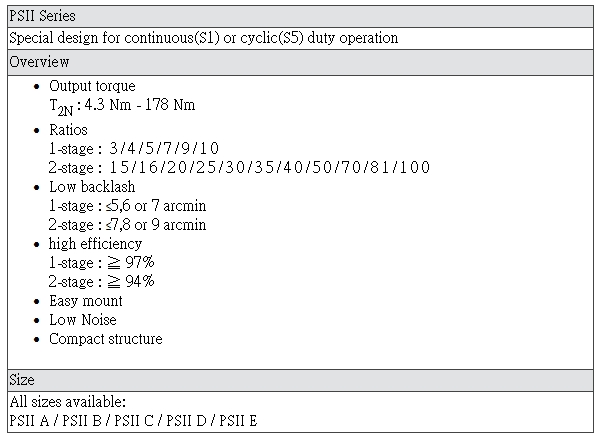Click the Low Noise bullet item
The image size is (596, 437).
pos(83,320)
